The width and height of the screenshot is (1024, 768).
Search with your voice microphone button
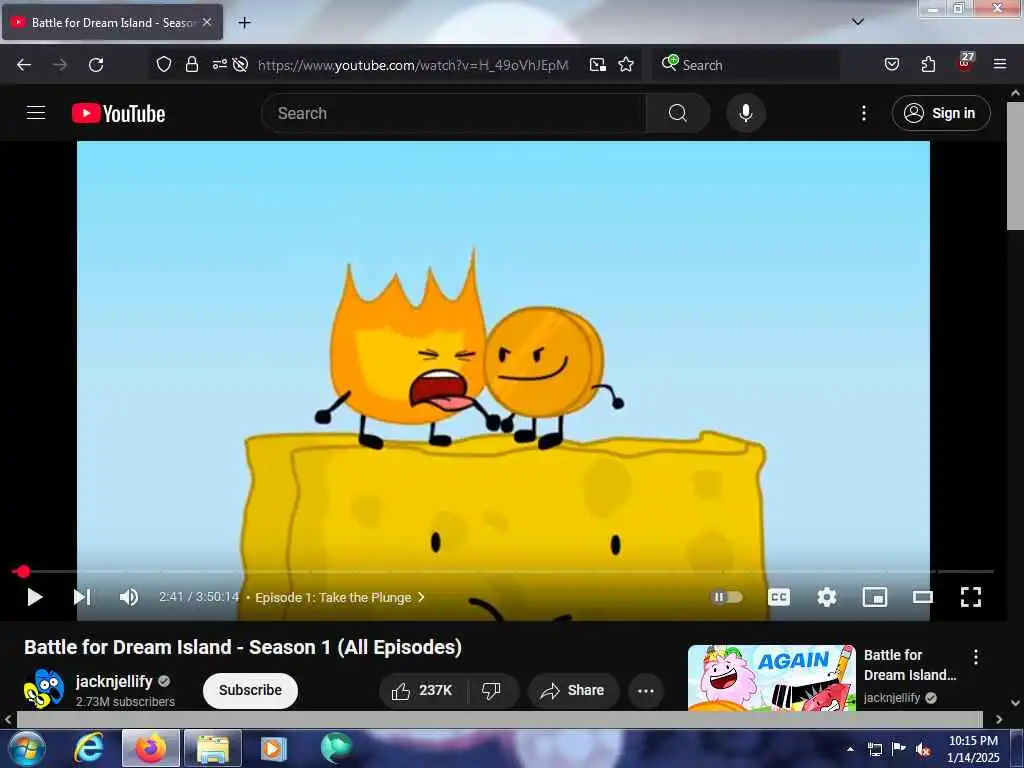746,113
